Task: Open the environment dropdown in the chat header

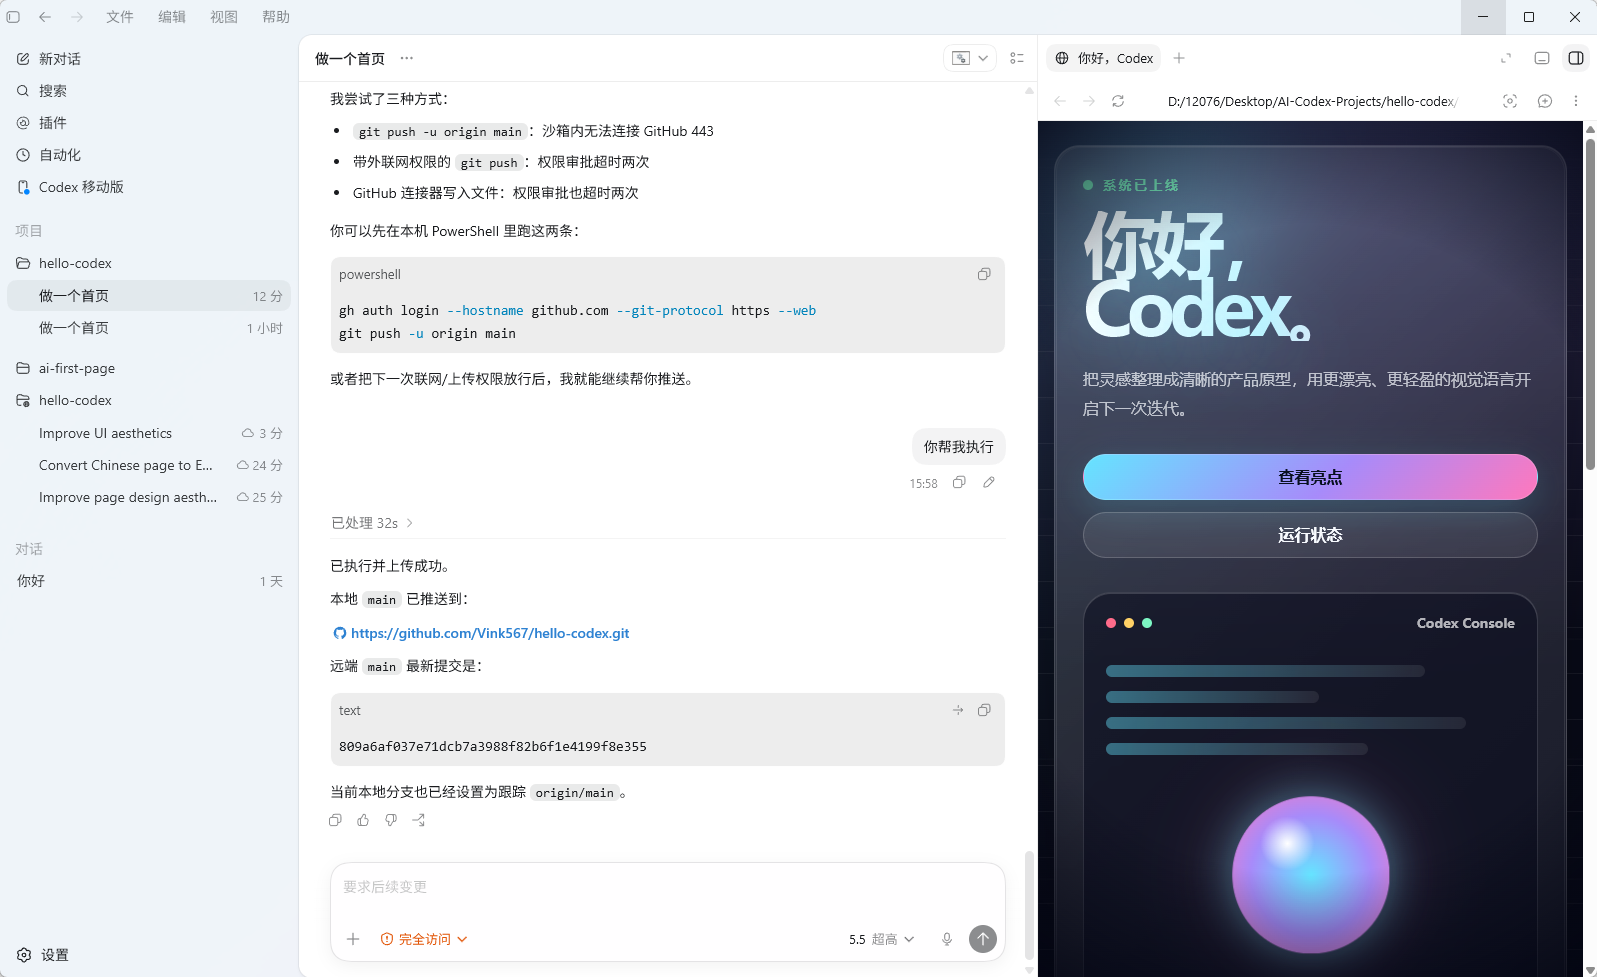Action: 970,58
